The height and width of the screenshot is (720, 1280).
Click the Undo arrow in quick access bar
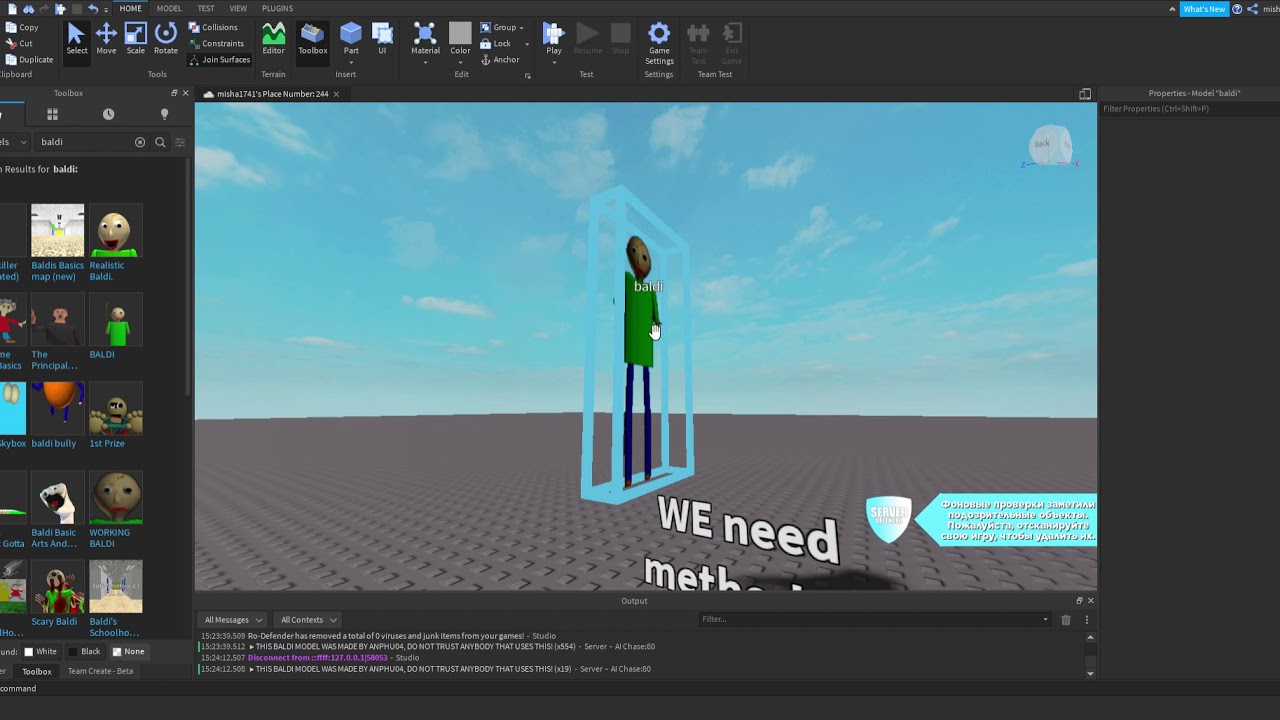coord(93,8)
